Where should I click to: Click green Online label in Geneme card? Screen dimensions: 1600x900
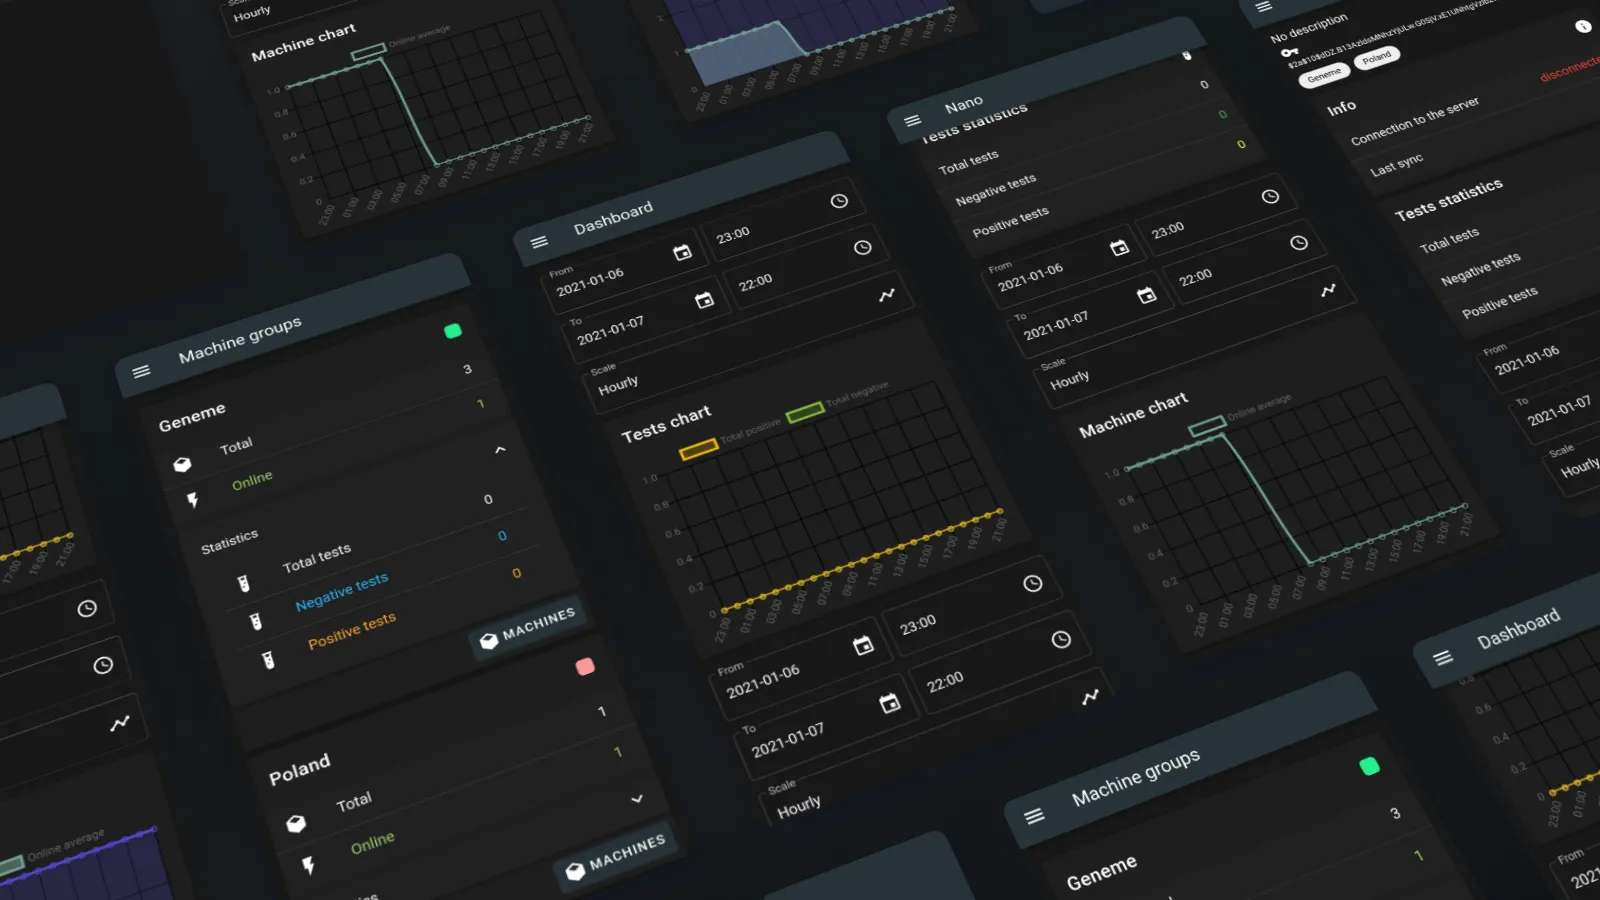(252, 480)
